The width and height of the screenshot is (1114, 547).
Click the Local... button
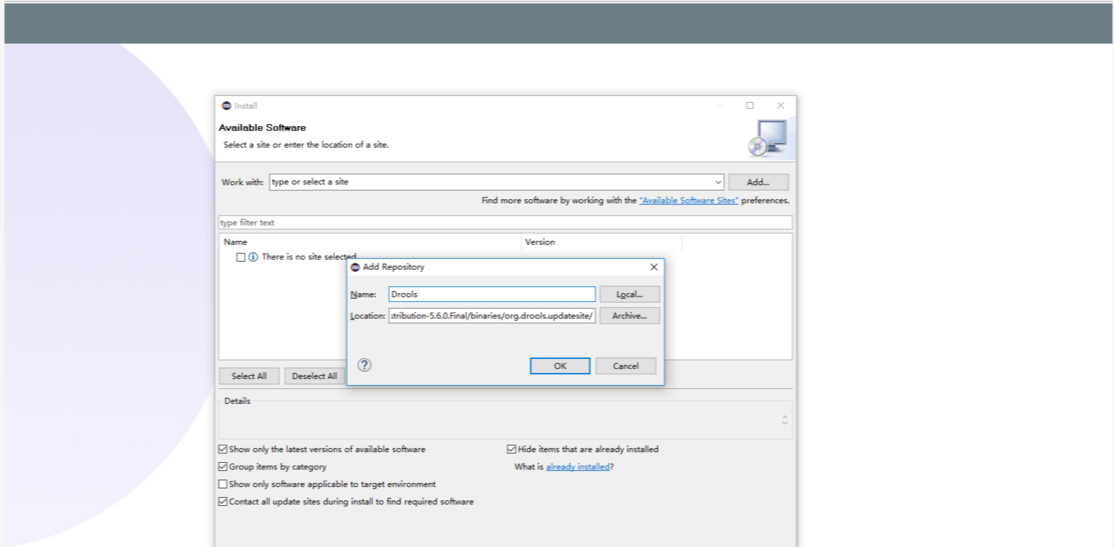point(629,294)
